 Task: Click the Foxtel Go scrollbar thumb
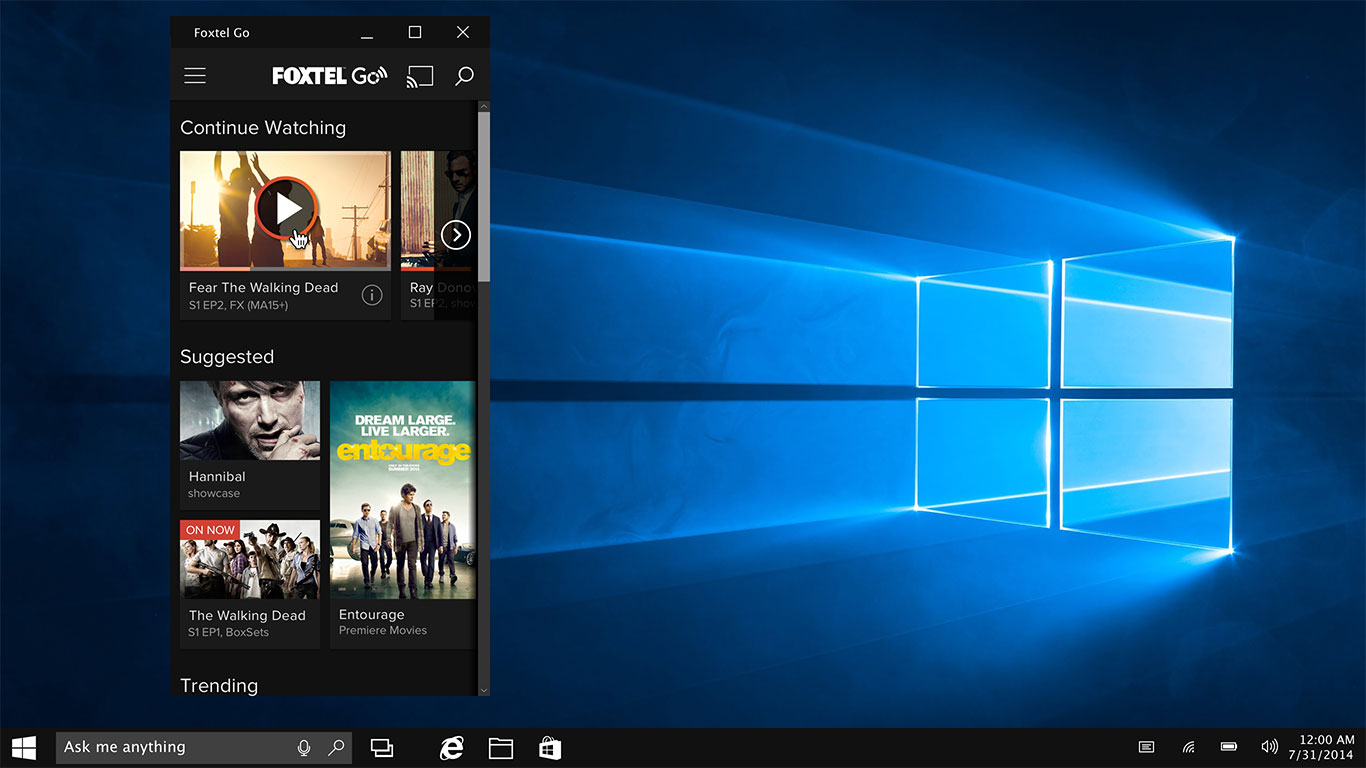point(484,197)
